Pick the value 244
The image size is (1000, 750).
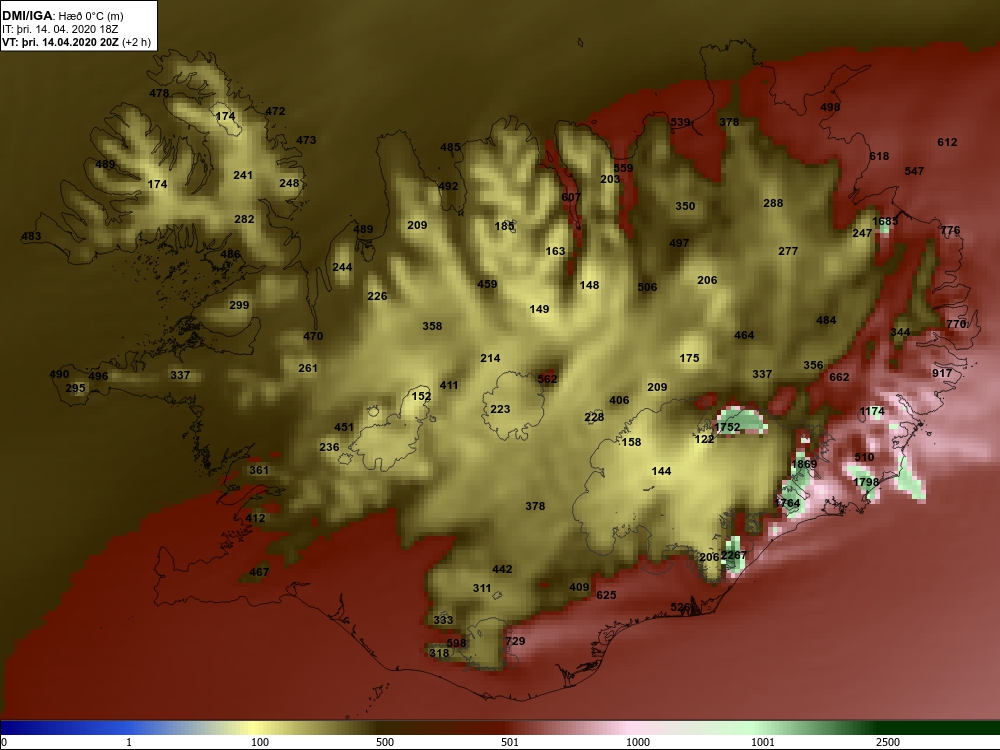342,267
